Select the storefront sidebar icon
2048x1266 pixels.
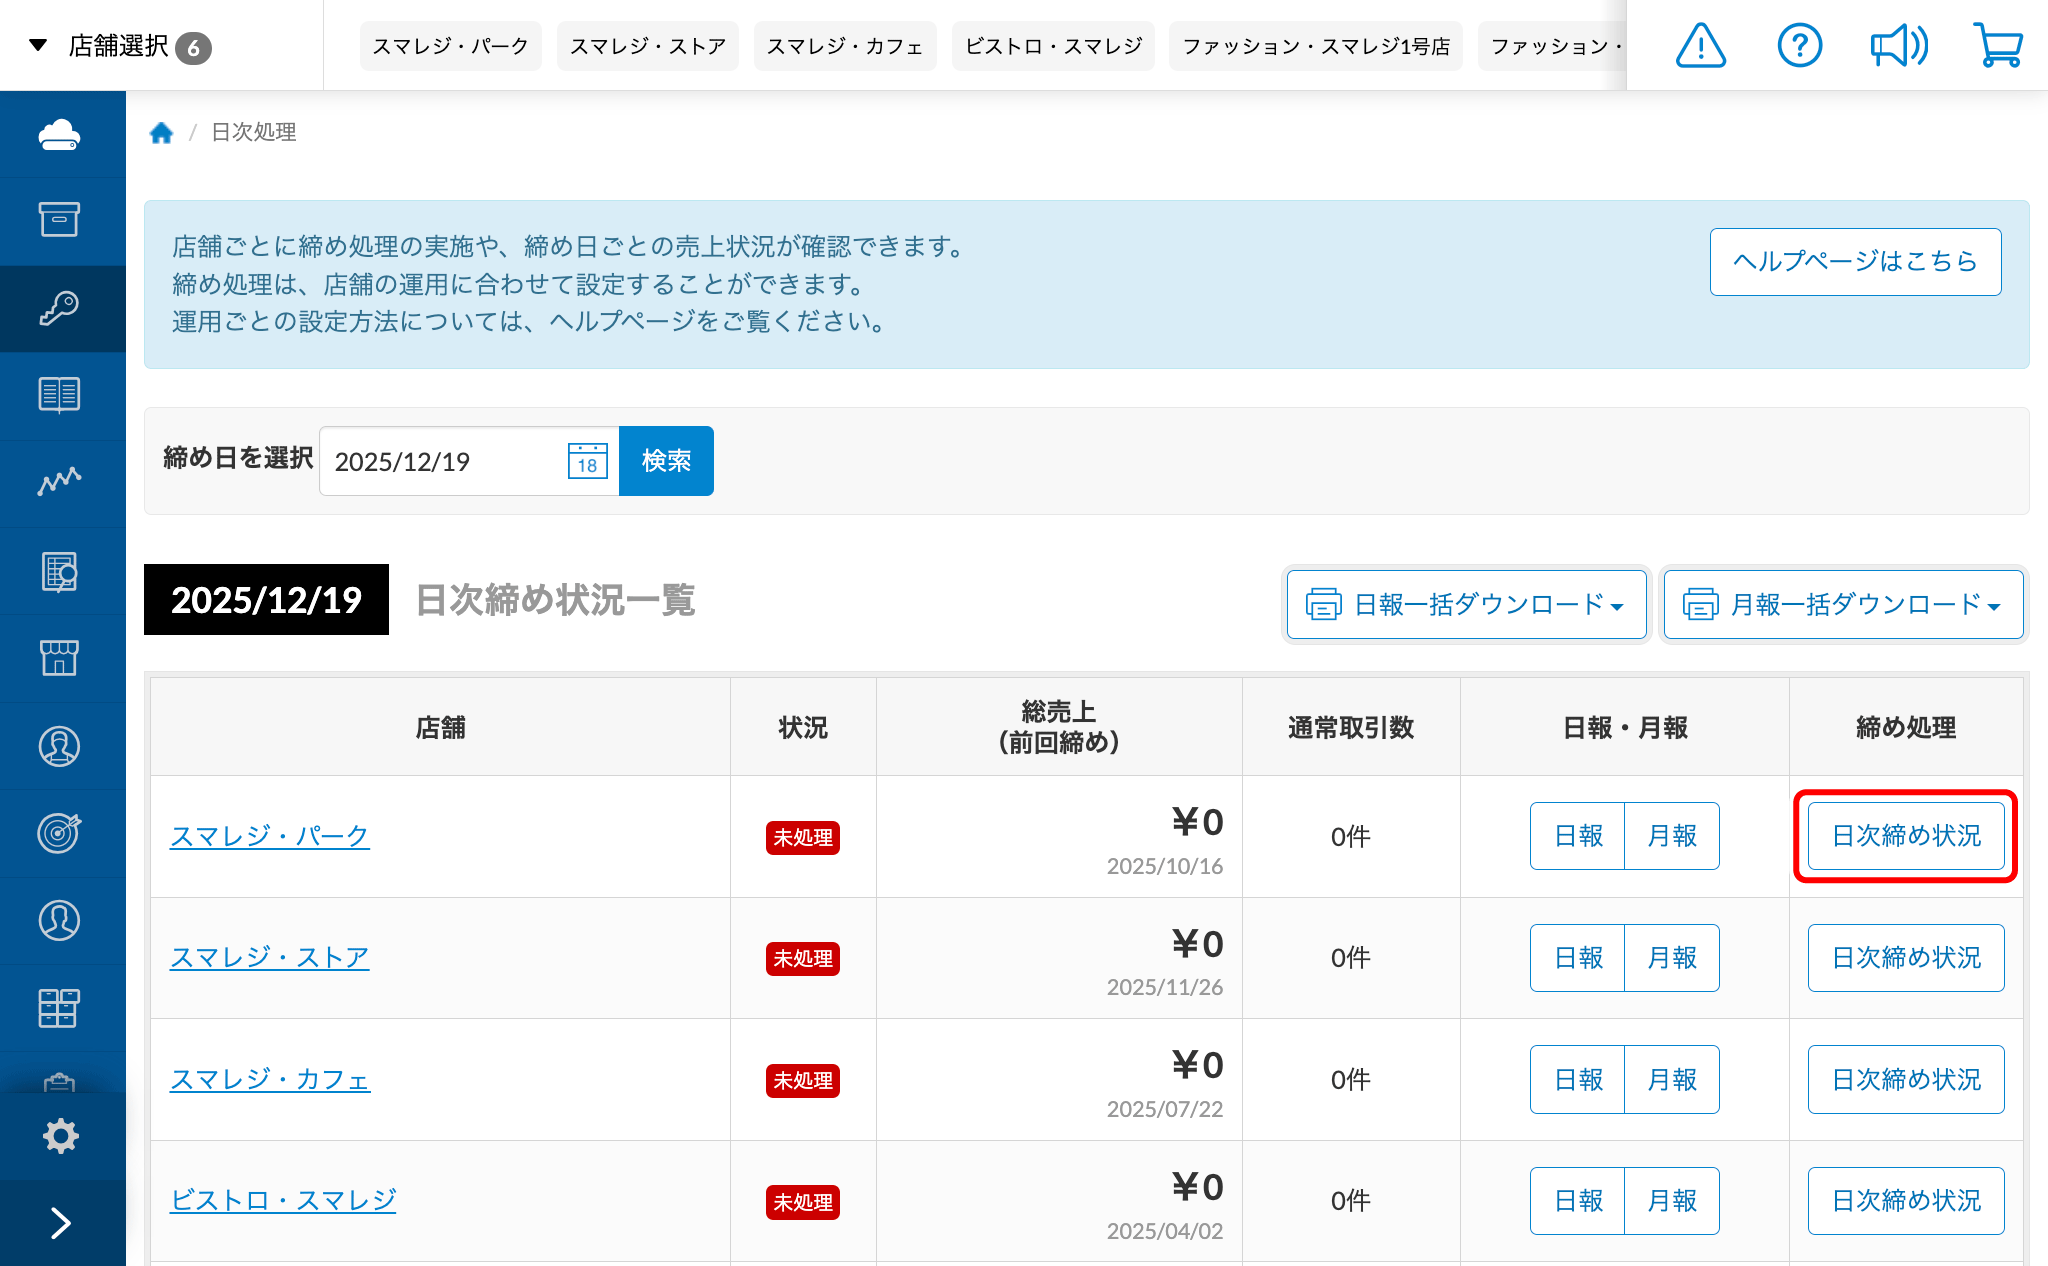point(60,657)
